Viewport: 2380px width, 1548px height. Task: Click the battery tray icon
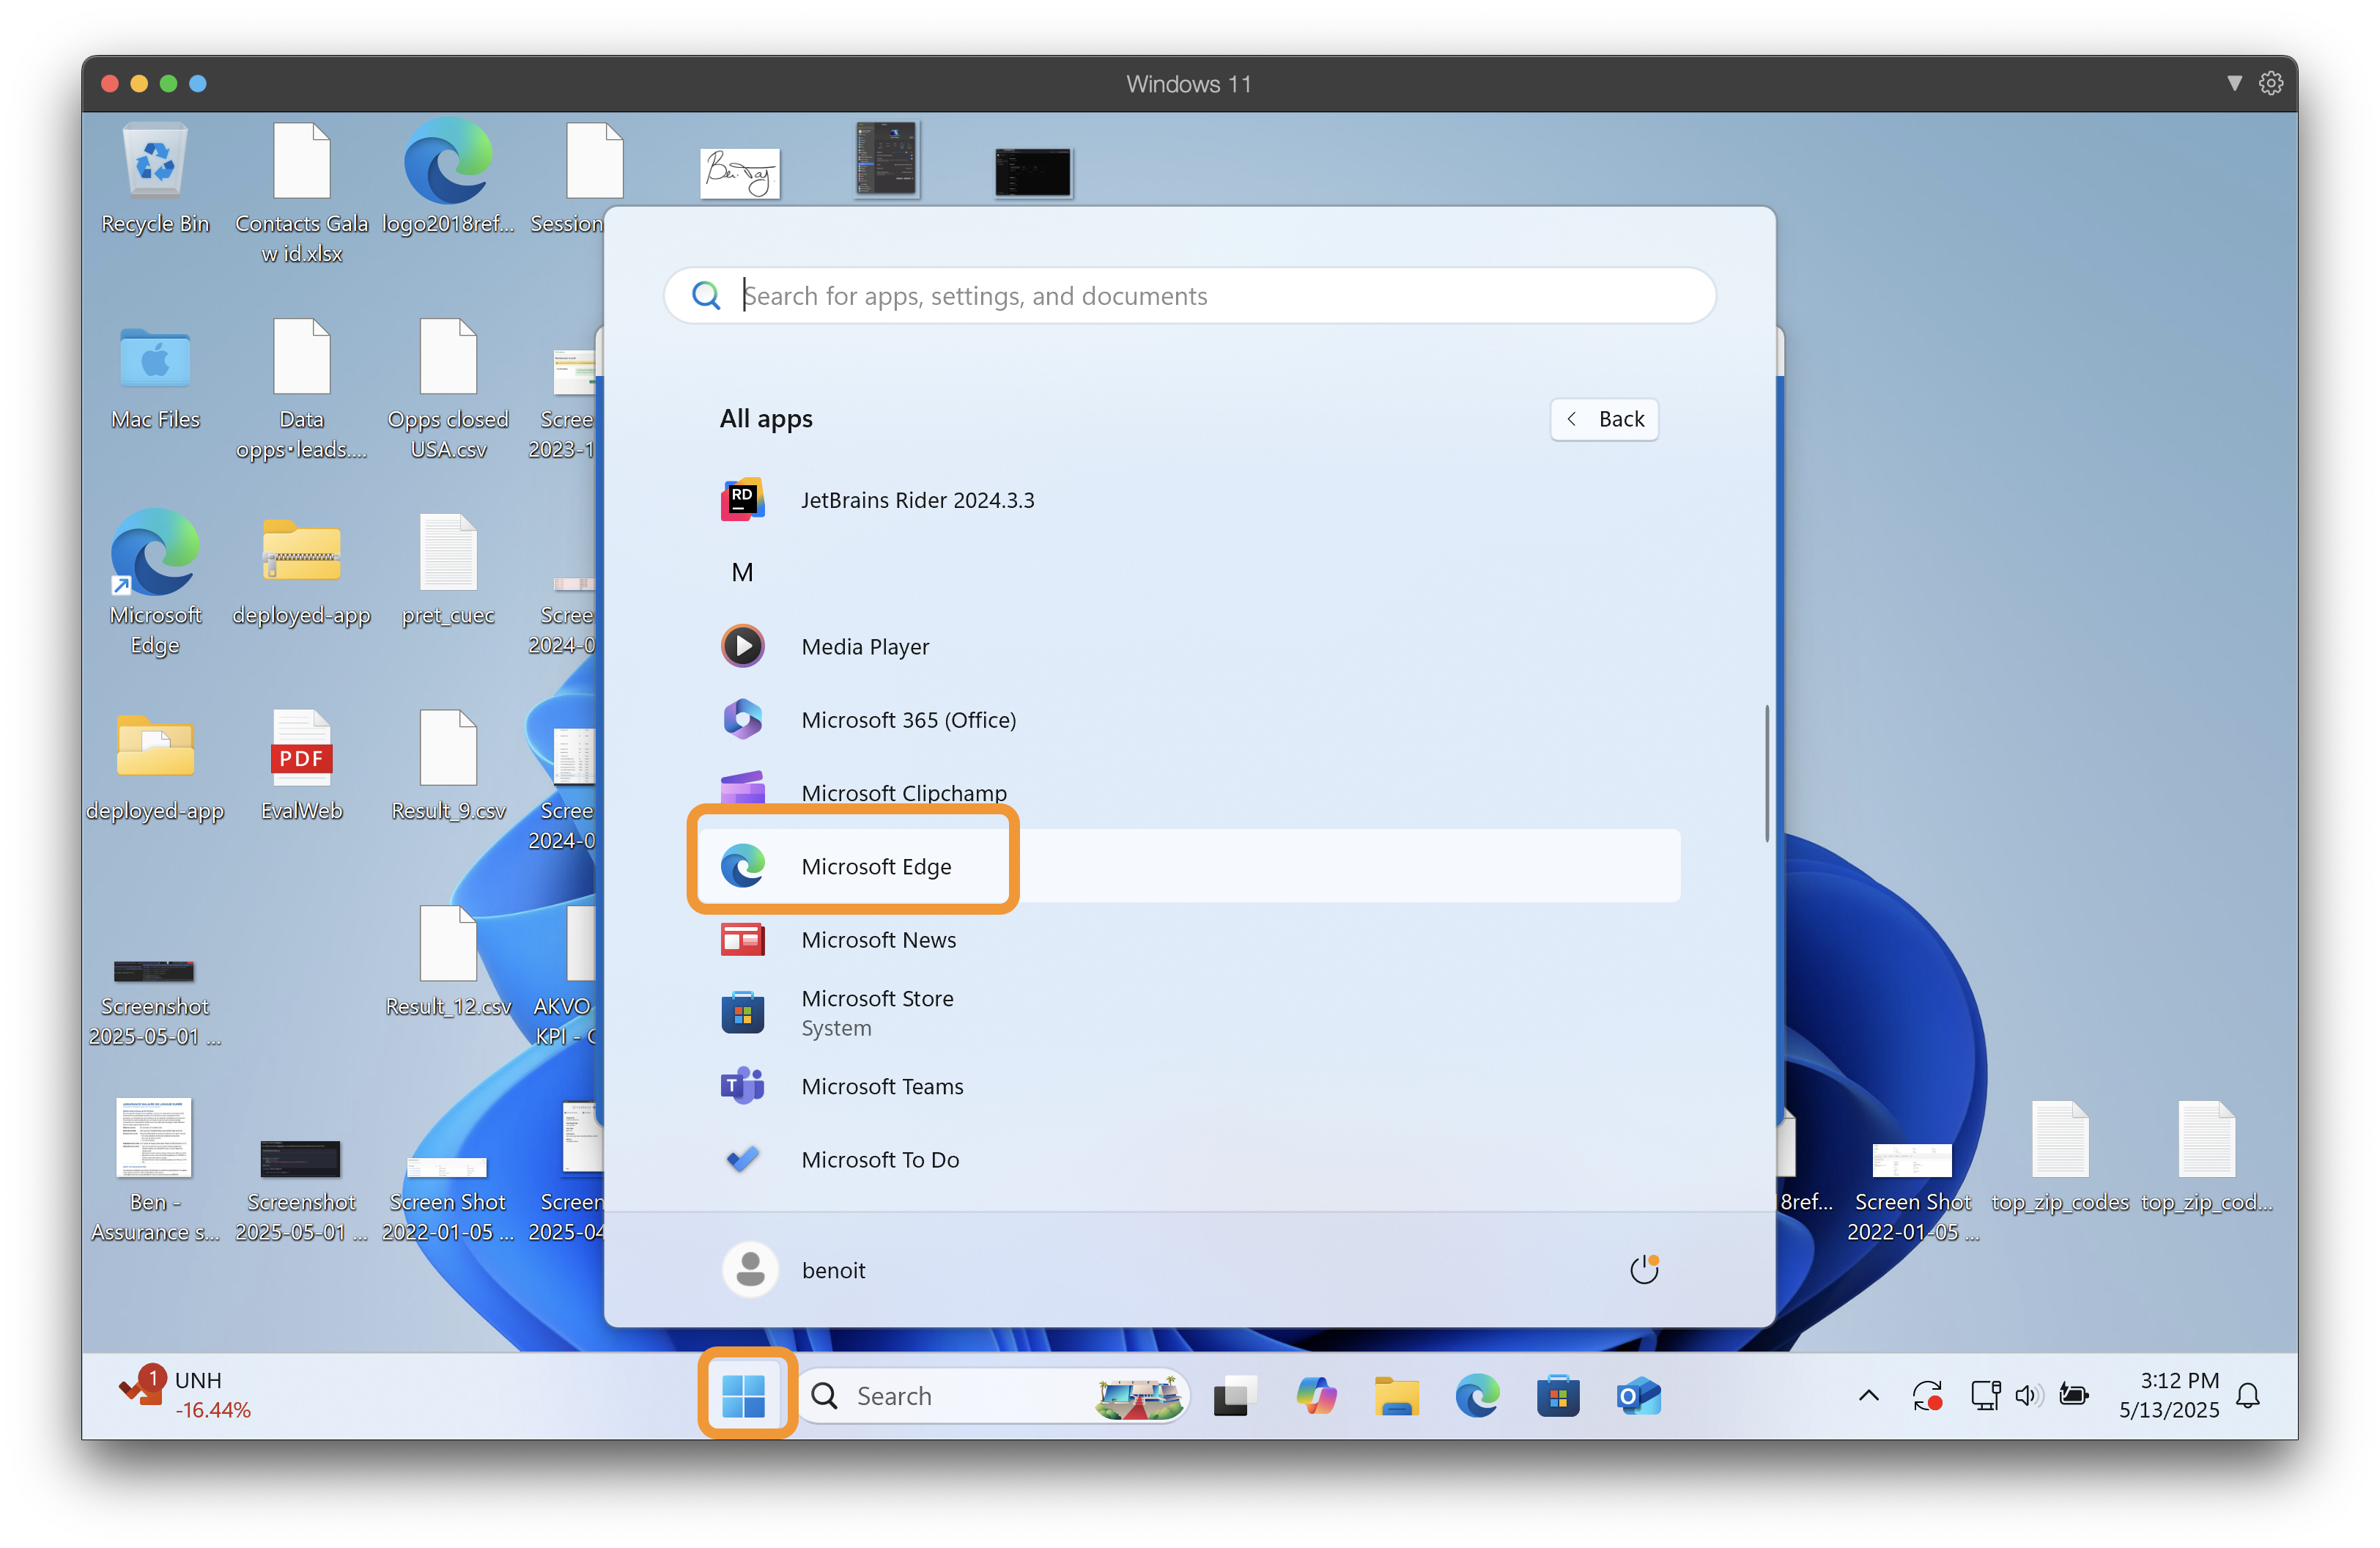[2074, 1396]
